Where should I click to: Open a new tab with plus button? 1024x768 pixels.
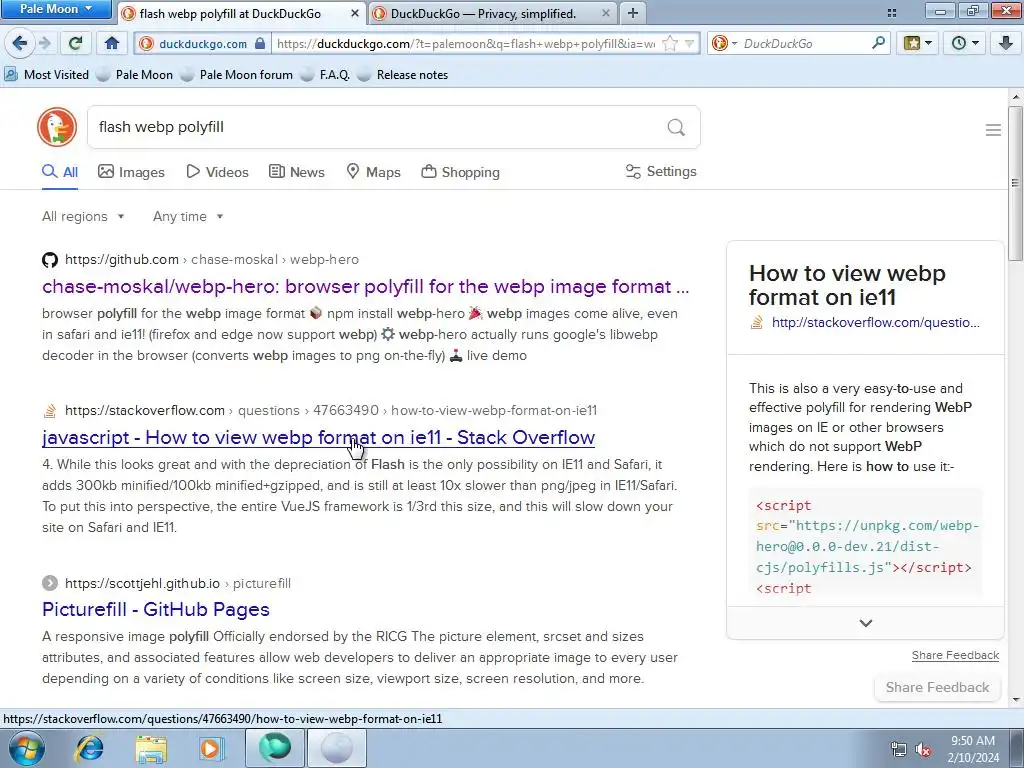tap(632, 13)
